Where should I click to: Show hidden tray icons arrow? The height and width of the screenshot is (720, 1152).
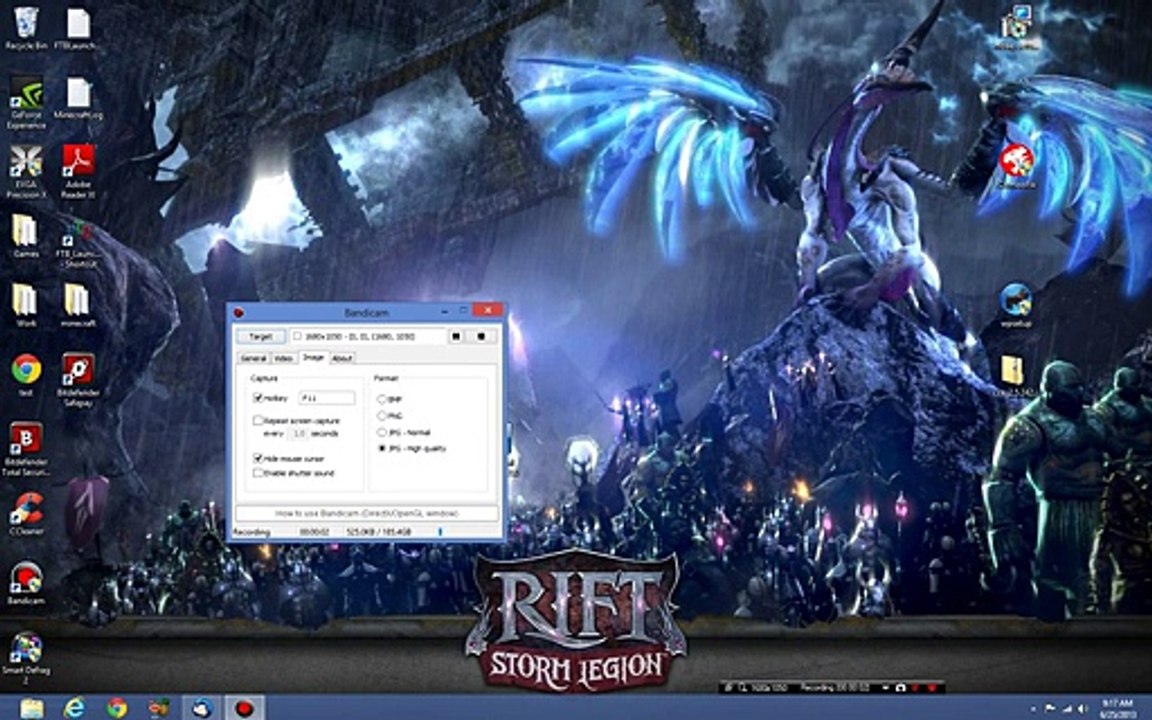point(1034,710)
